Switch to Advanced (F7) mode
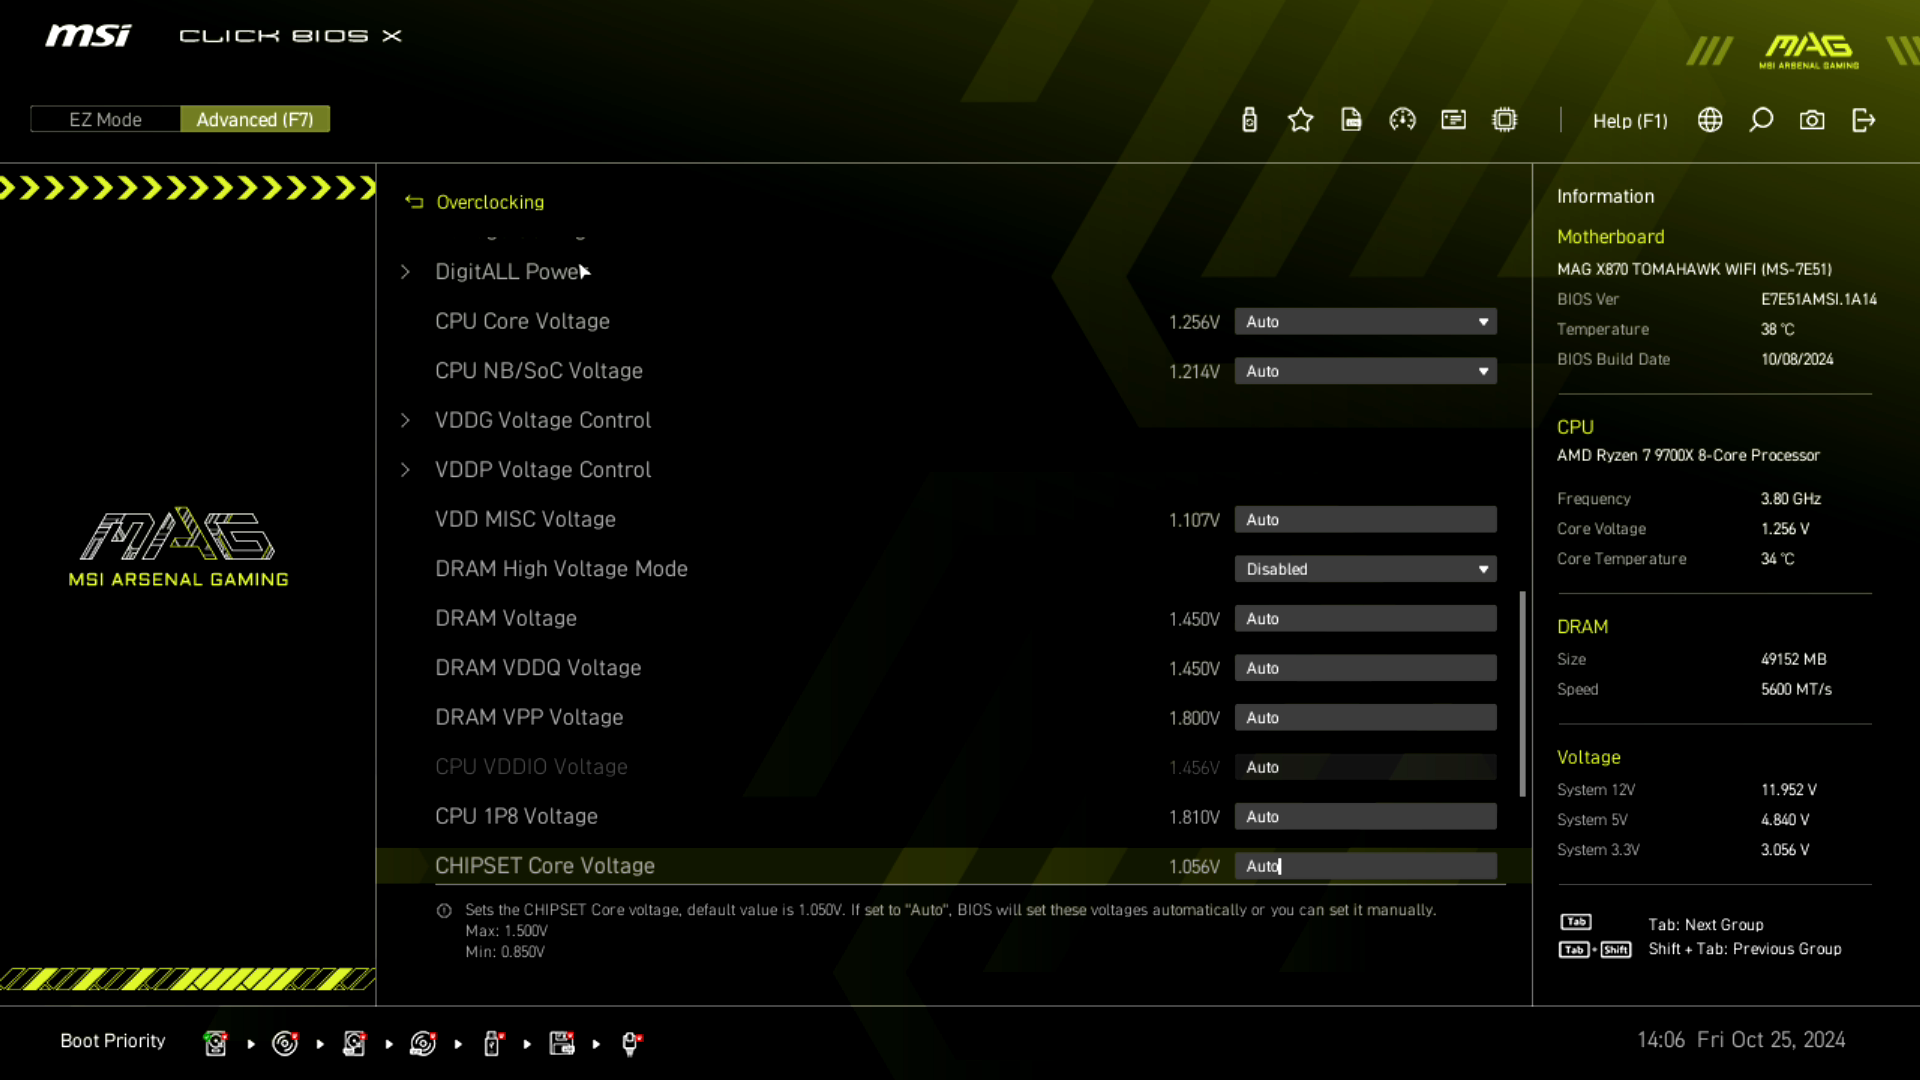Screen dimensions: 1920x1080 pos(255,119)
